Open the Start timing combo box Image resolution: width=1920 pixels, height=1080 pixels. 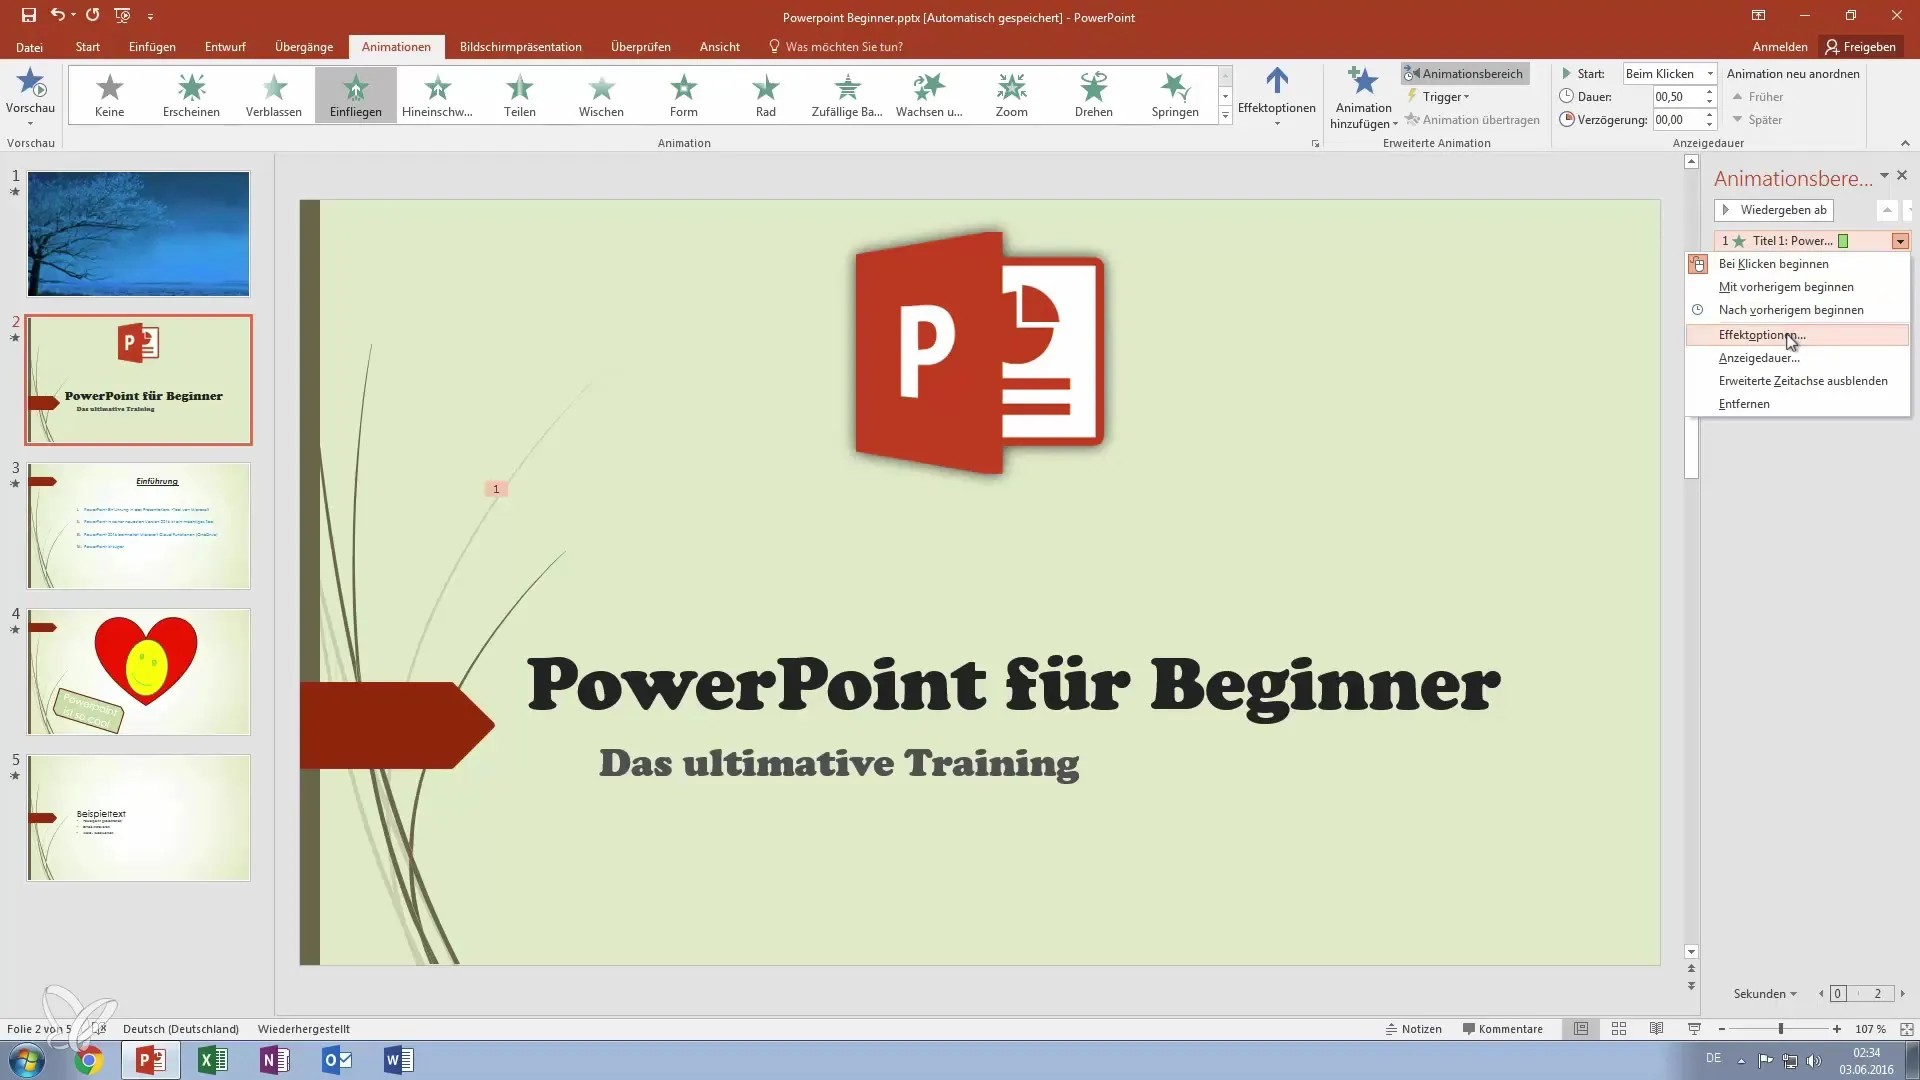point(1669,73)
